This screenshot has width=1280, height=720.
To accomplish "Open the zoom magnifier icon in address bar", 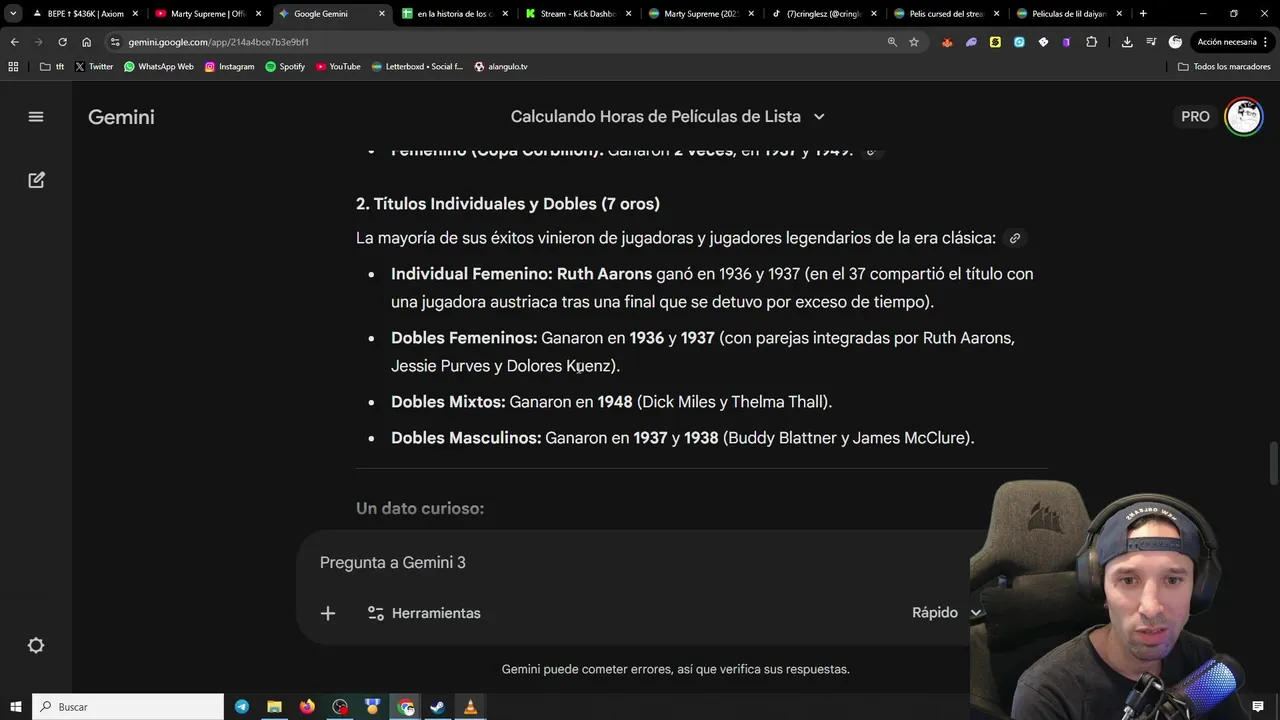I will click(x=892, y=42).
